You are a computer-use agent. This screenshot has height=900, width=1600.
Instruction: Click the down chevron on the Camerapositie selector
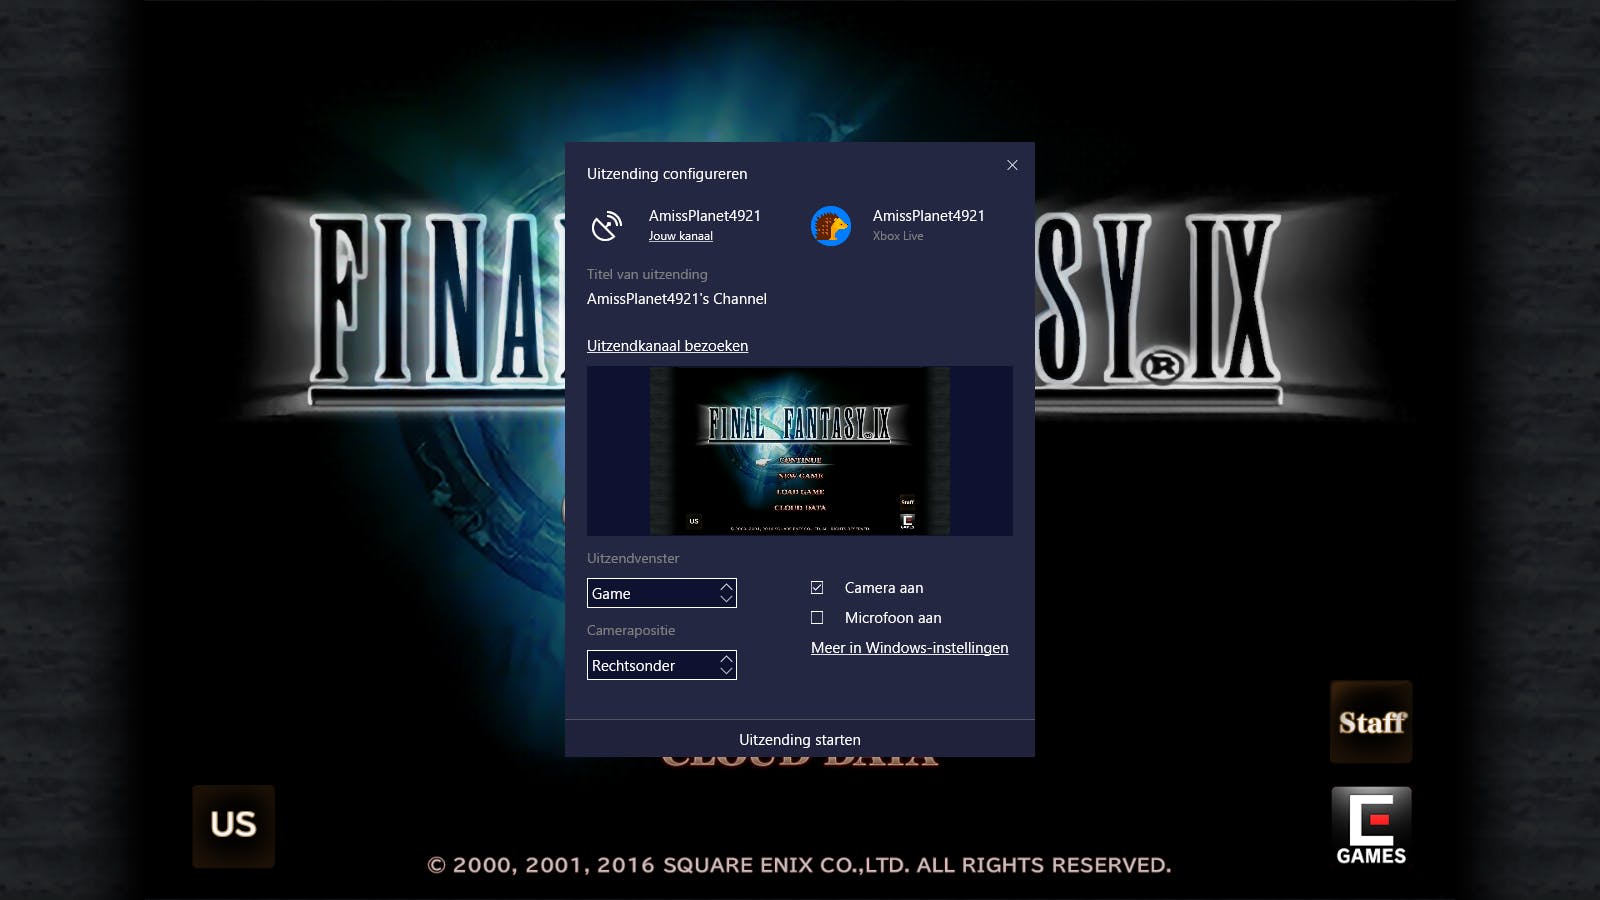(x=727, y=670)
